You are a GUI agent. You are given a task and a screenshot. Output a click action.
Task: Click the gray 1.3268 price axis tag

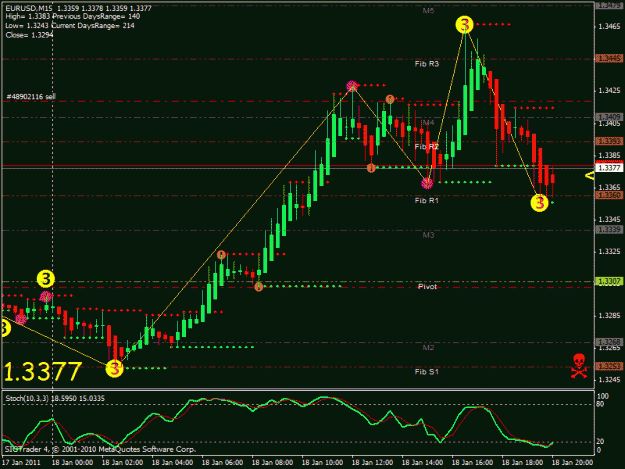609,342
